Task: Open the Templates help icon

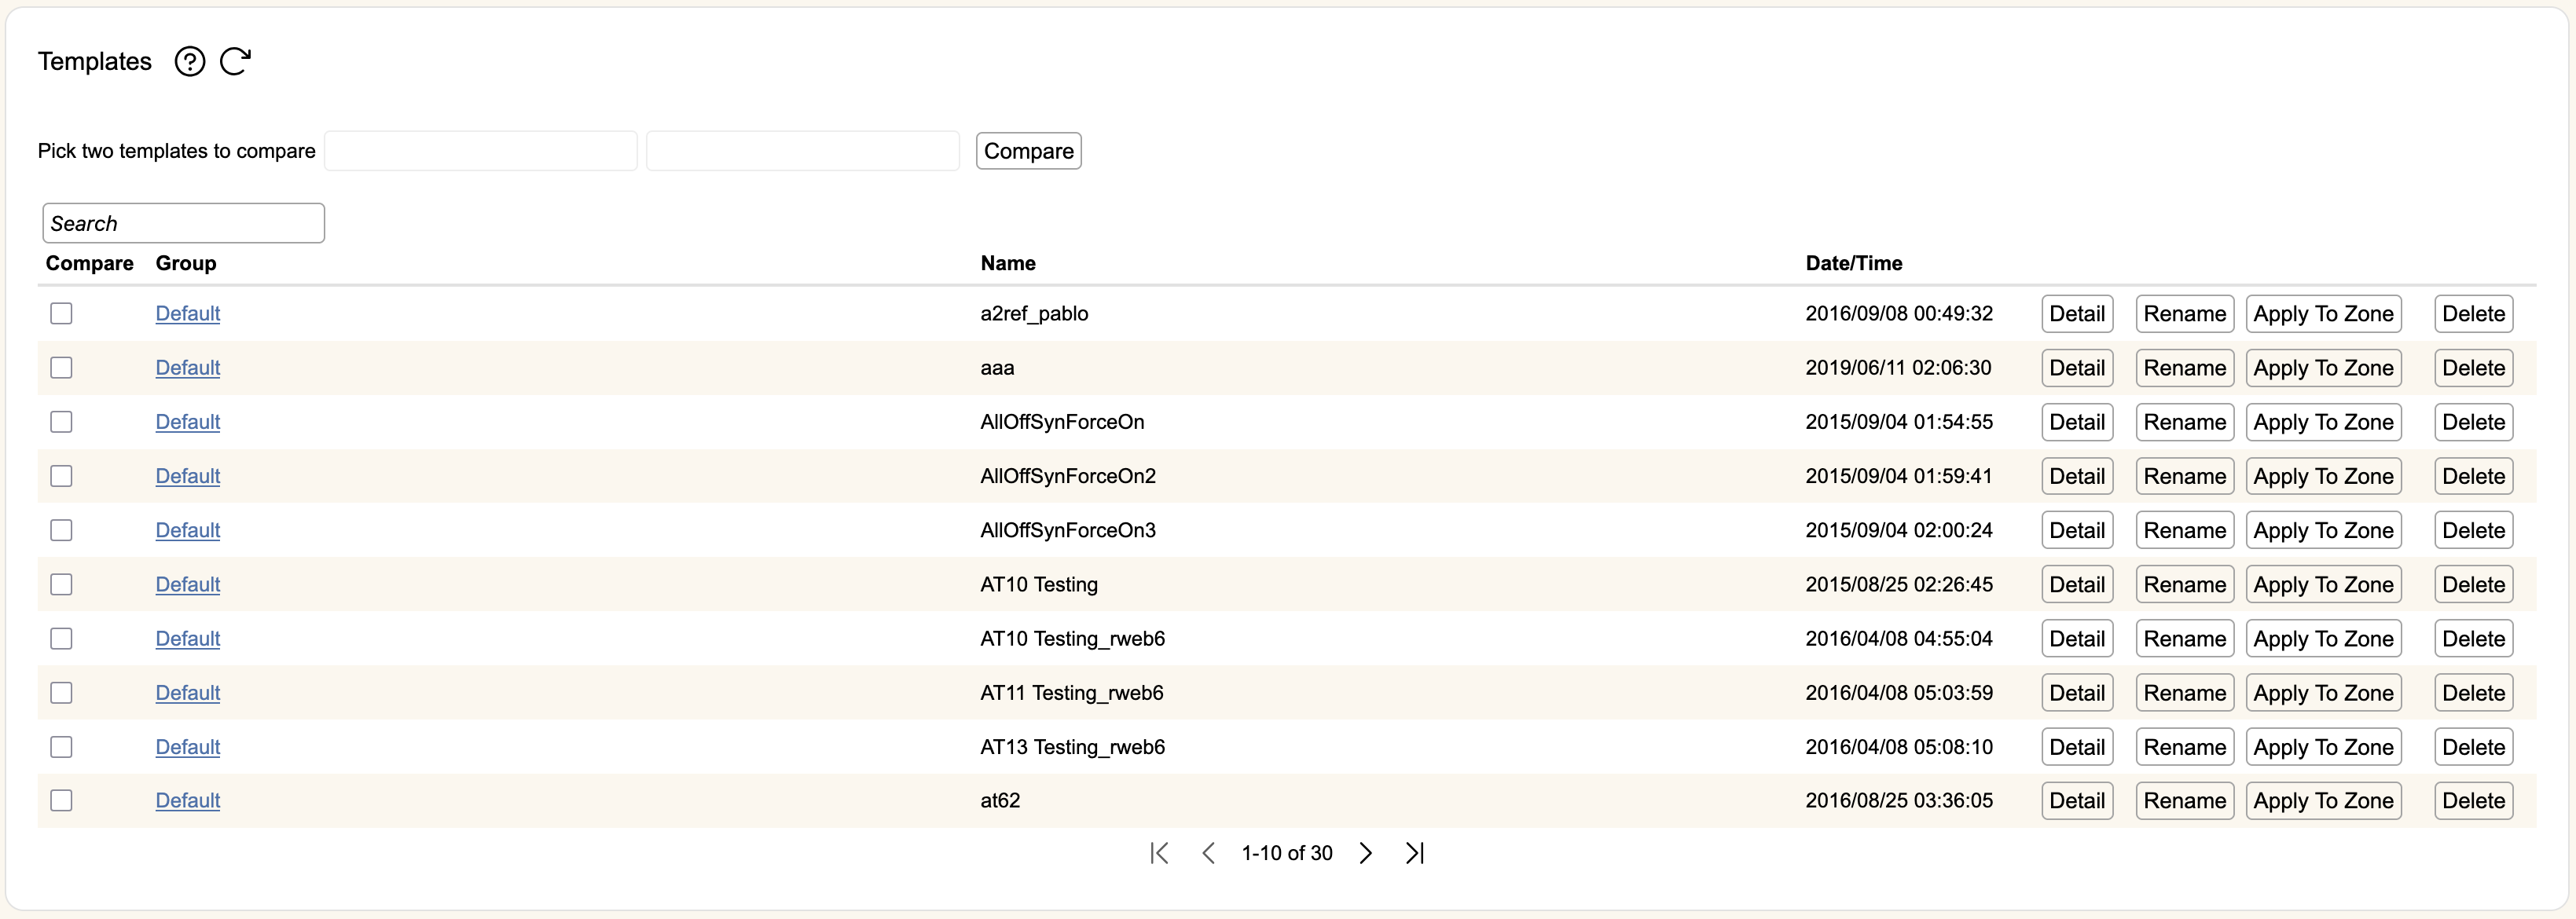Action: (x=189, y=62)
